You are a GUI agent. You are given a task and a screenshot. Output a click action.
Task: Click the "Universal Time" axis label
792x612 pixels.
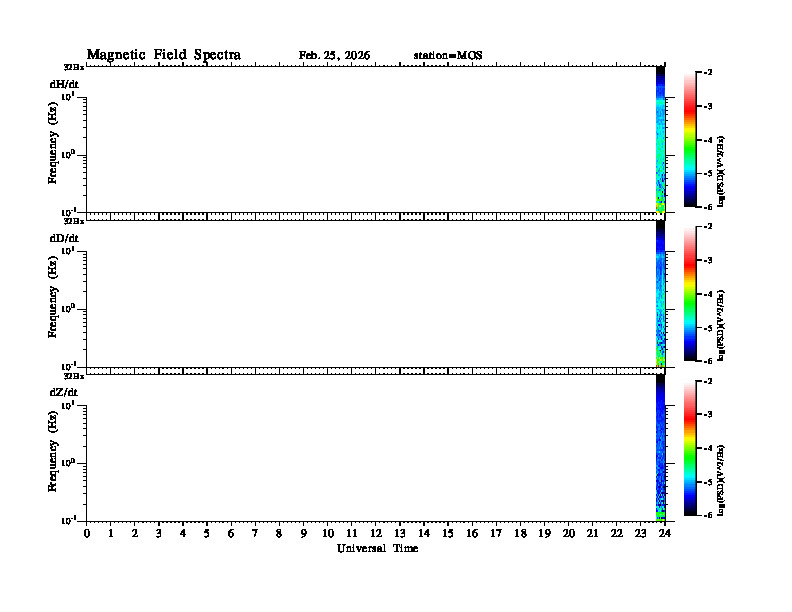378,548
